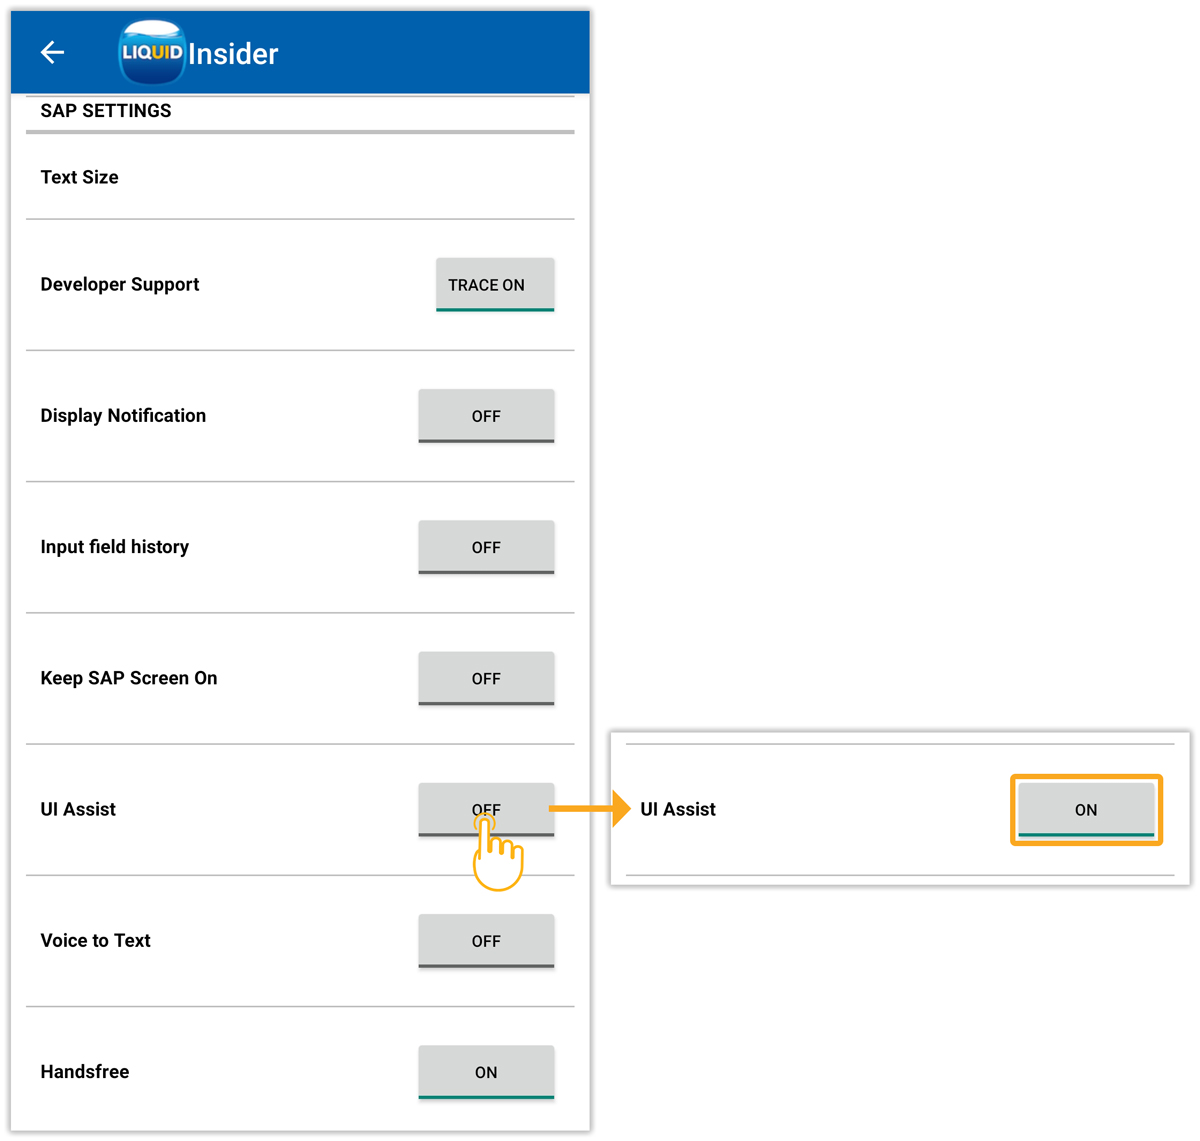Click the Voice to Text label
1200x1141 pixels.
pos(95,941)
